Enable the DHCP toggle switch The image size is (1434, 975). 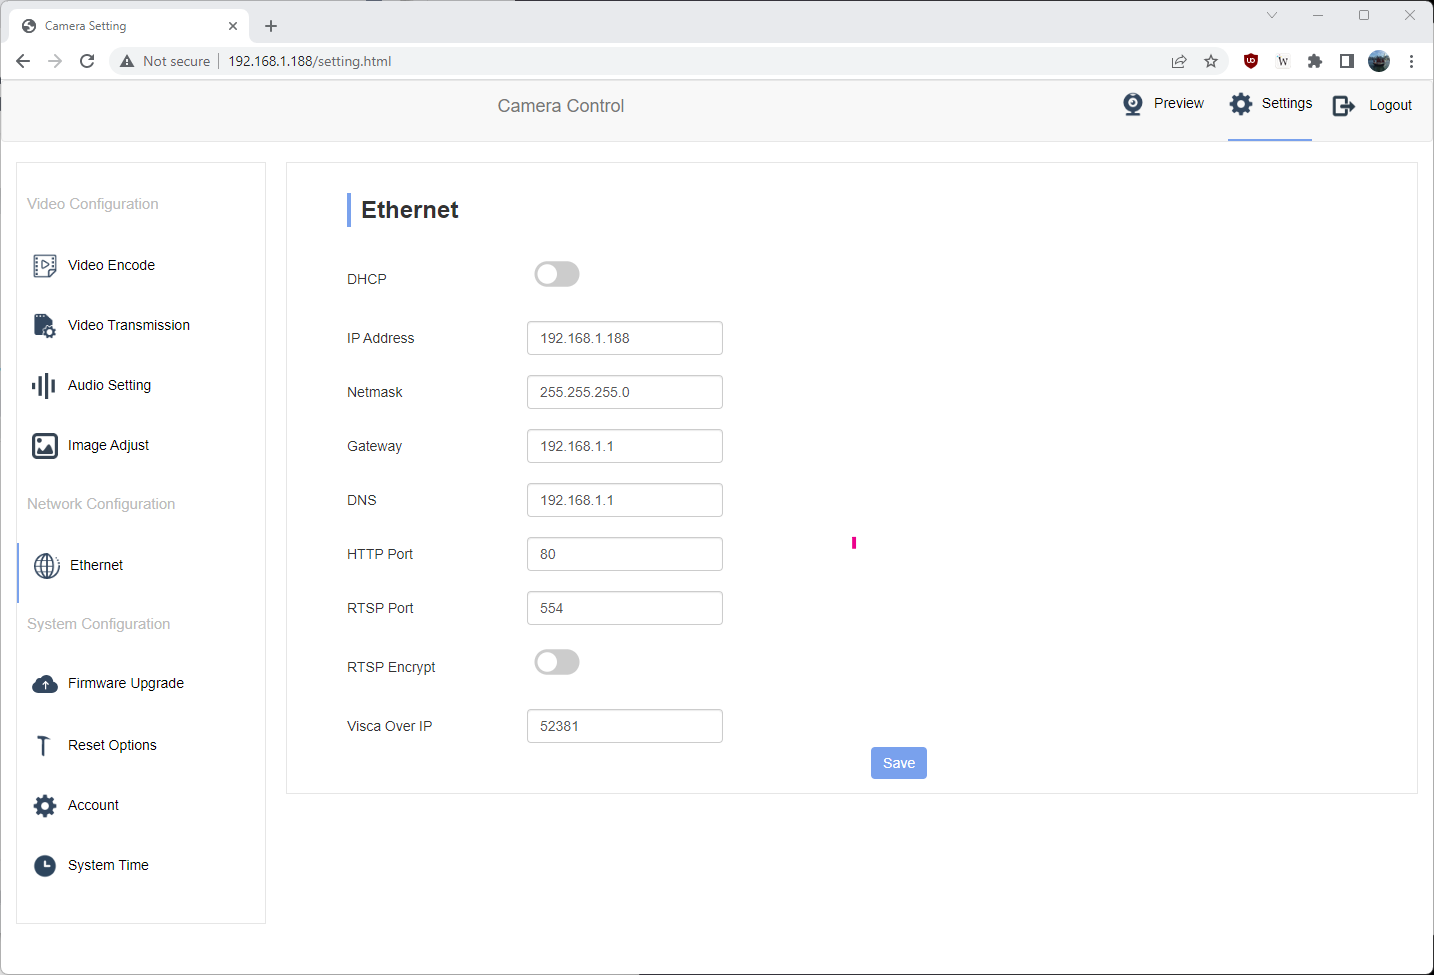tap(557, 274)
